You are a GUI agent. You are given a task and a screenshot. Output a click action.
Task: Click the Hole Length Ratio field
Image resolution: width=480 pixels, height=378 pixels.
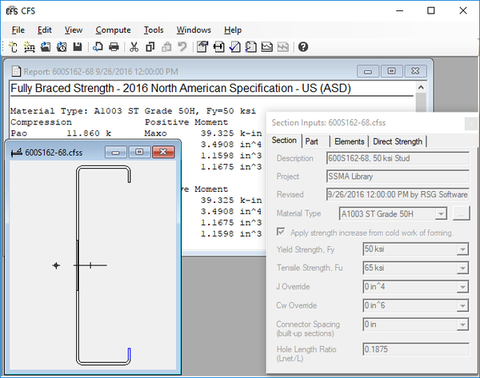pos(415,349)
